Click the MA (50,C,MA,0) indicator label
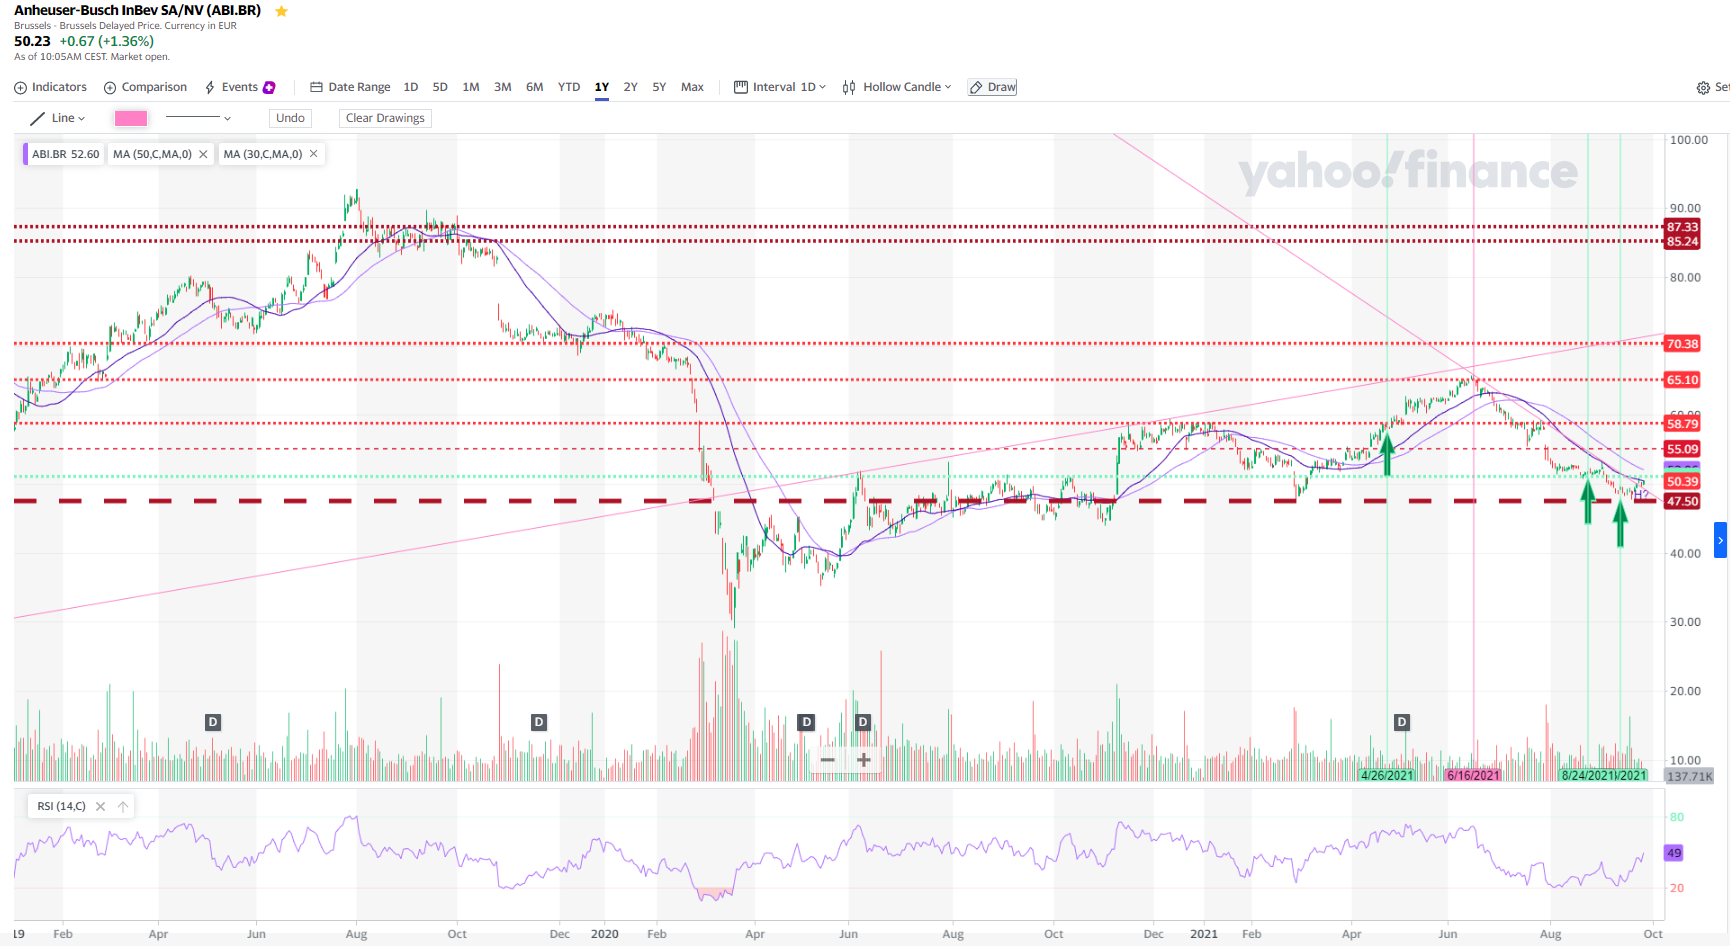 pyautogui.click(x=152, y=154)
